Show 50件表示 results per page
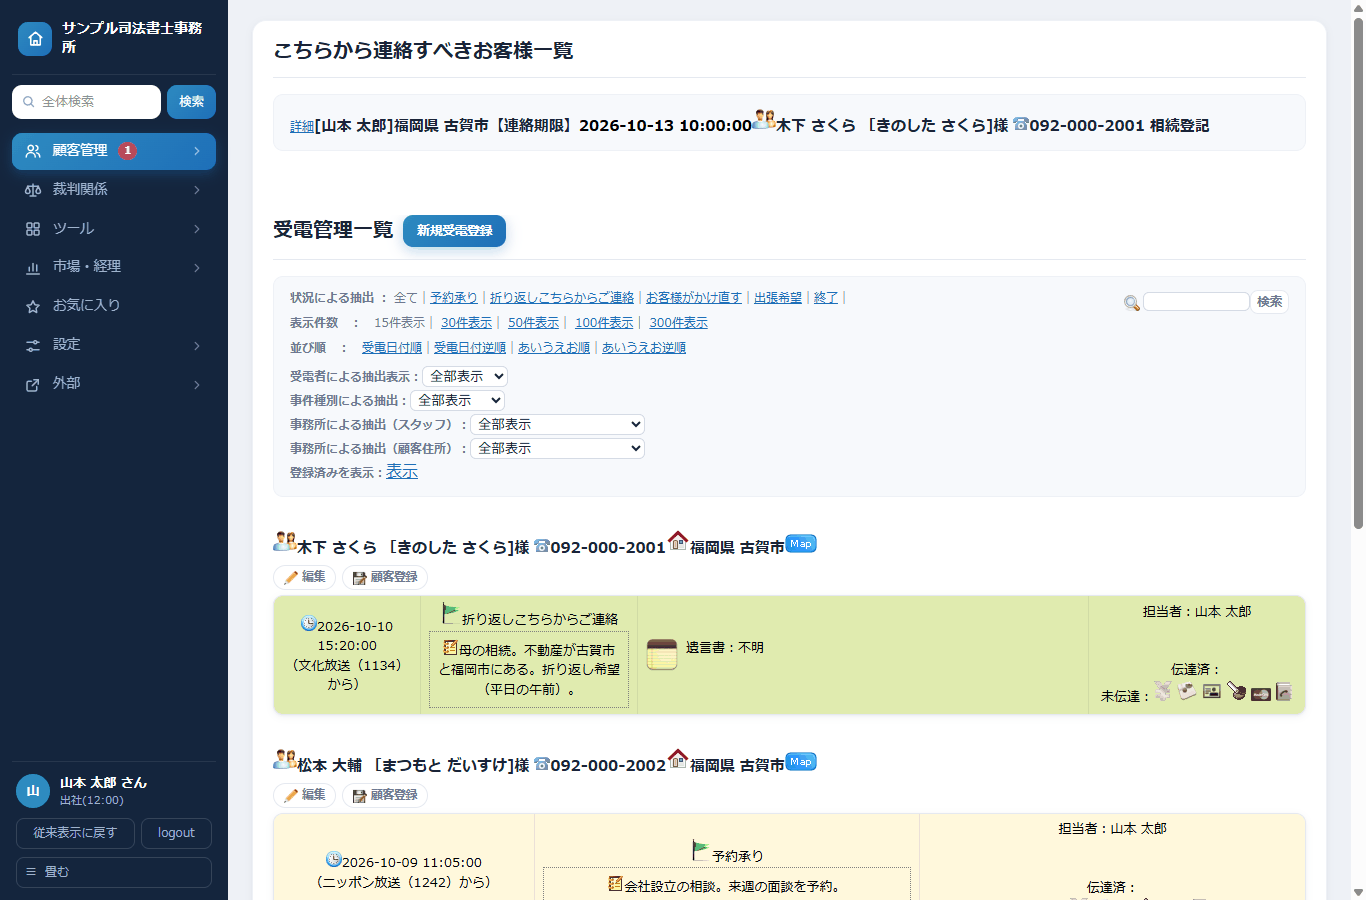The width and height of the screenshot is (1366, 900). pyautogui.click(x=533, y=323)
